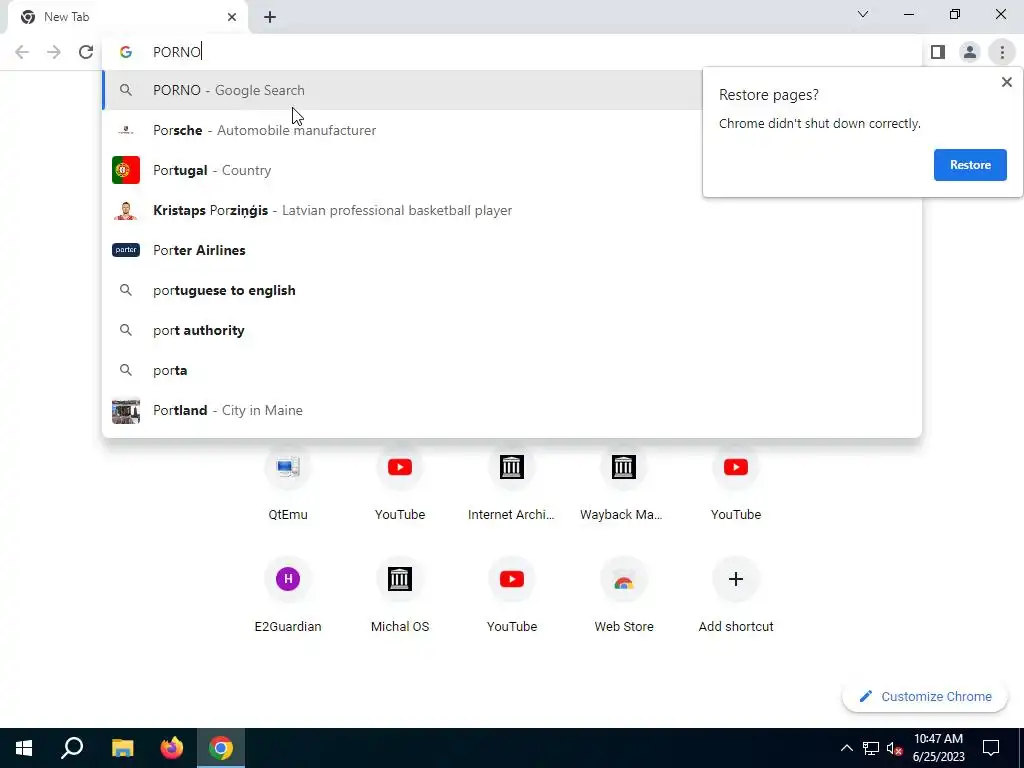Choose the Kristaps Porziņģis suggestion

[x=512, y=210]
